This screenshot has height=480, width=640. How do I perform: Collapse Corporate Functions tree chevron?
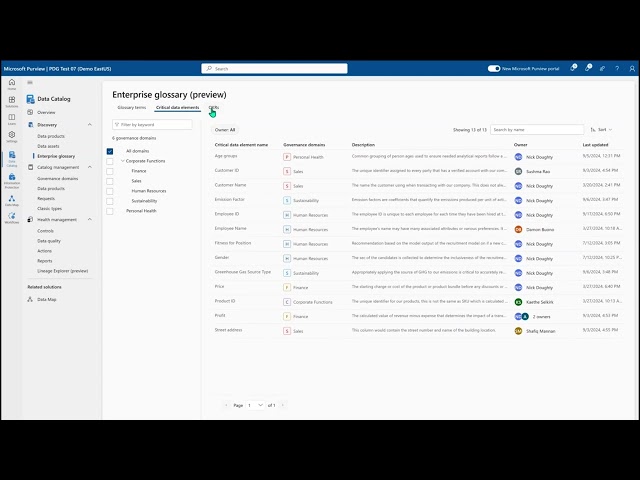(122, 161)
